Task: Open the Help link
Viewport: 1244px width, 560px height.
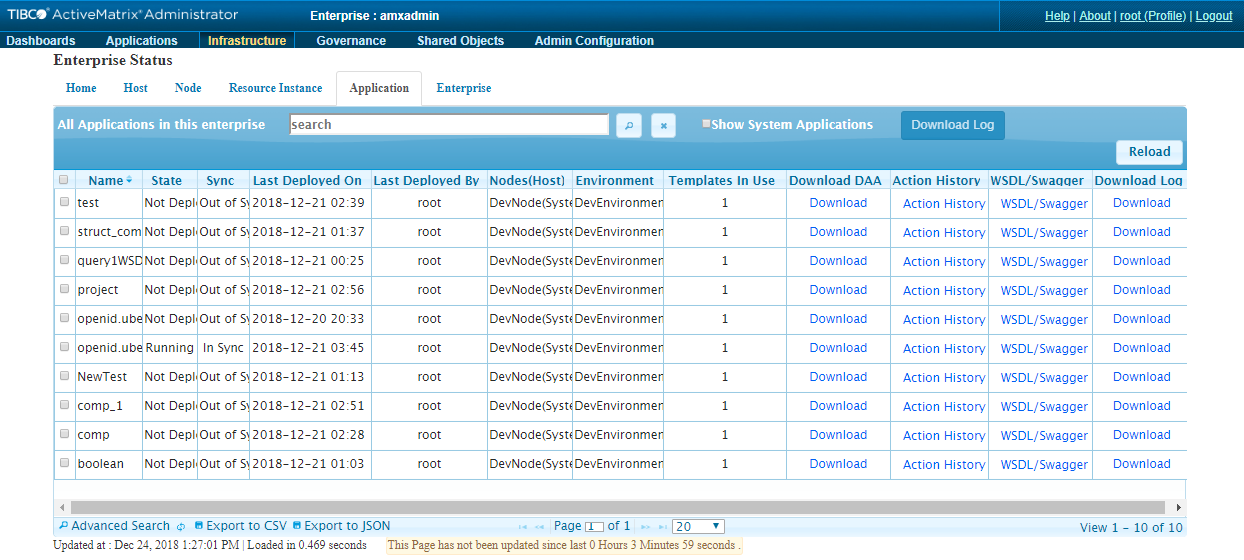Action: (1057, 16)
